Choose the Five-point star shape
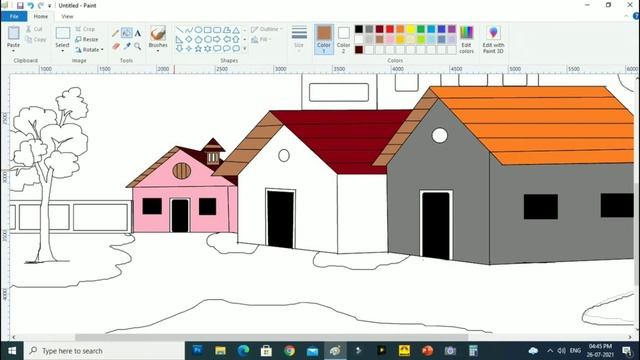Image resolution: width=640 pixels, height=360 pixels. [x=198, y=49]
